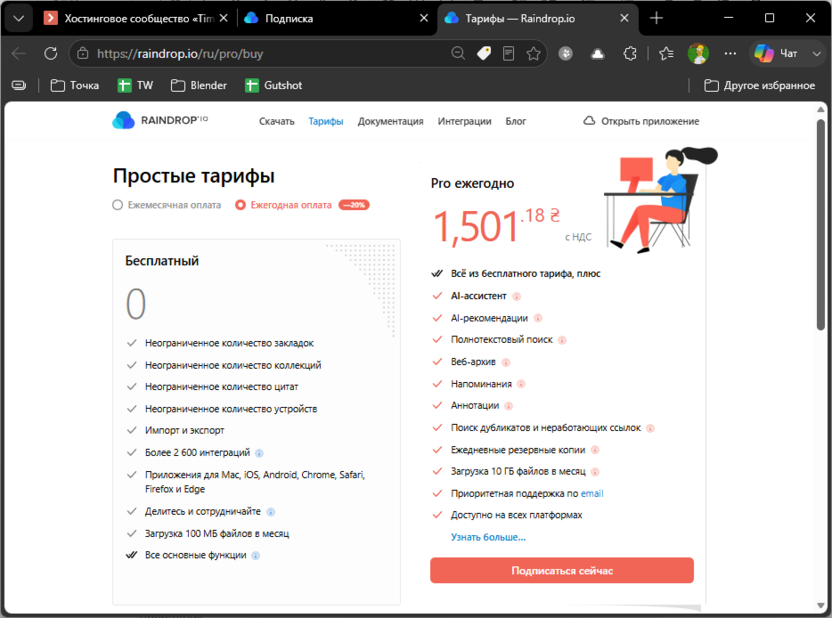
Task: Click the Узнать больше link
Action: tap(488, 537)
